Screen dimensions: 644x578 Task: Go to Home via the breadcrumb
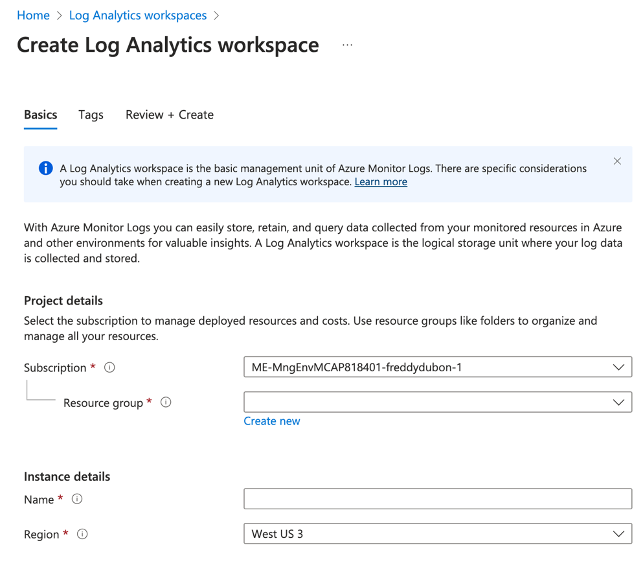tap(33, 15)
